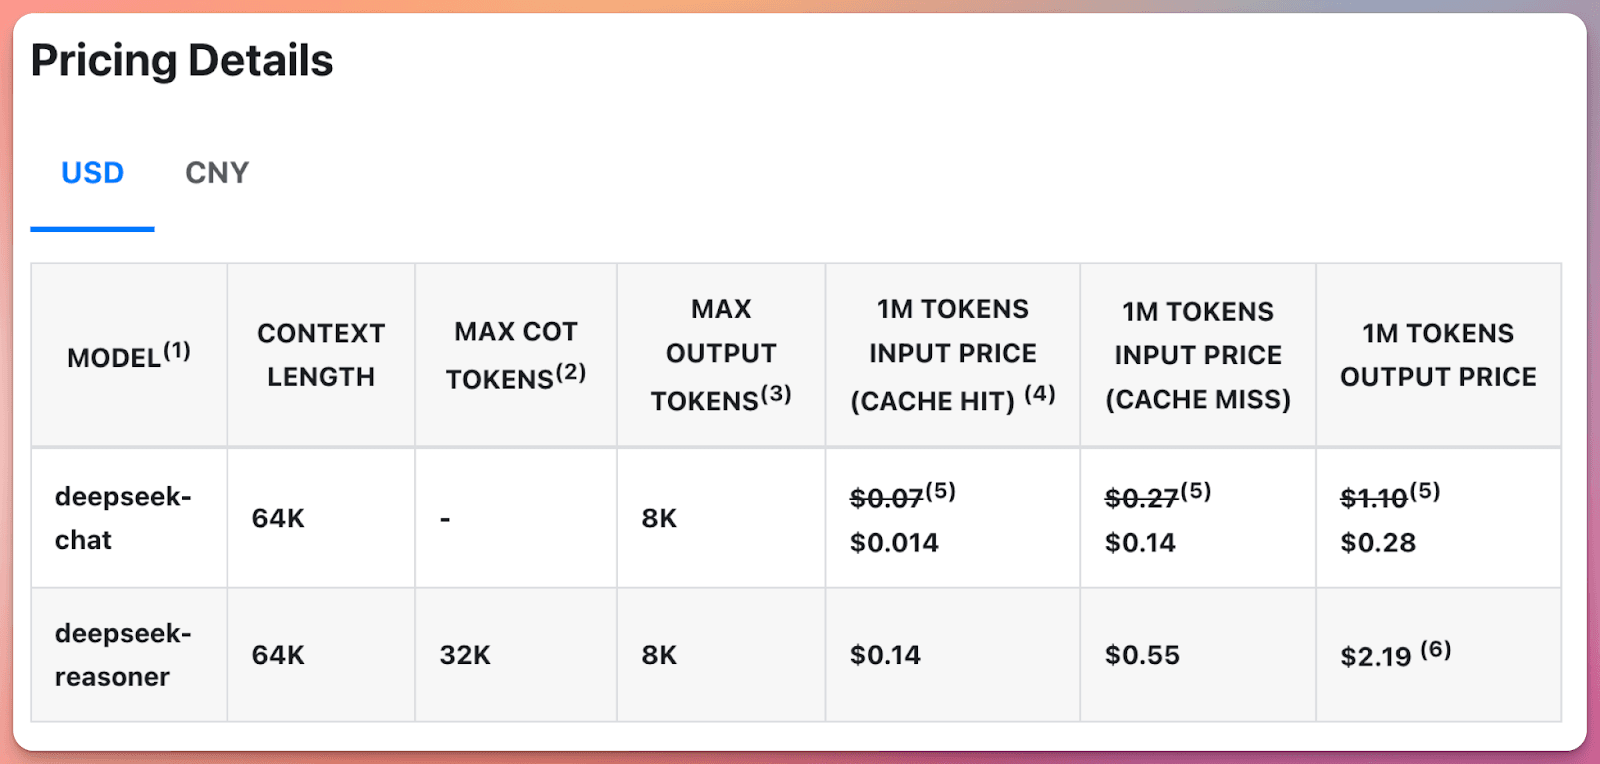This screenshot has height=764, width=1600.
Task: Switch to the CNY pricing tab
Action: [x=215, y=172]
